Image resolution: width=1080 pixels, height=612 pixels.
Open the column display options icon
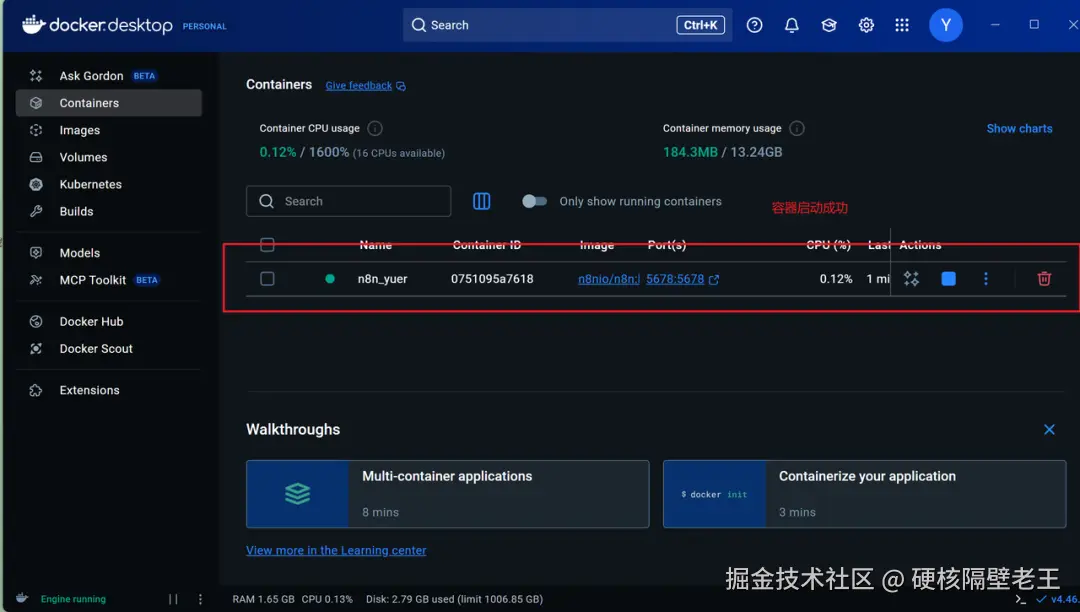pyautogui.click(x=481, y=201)
